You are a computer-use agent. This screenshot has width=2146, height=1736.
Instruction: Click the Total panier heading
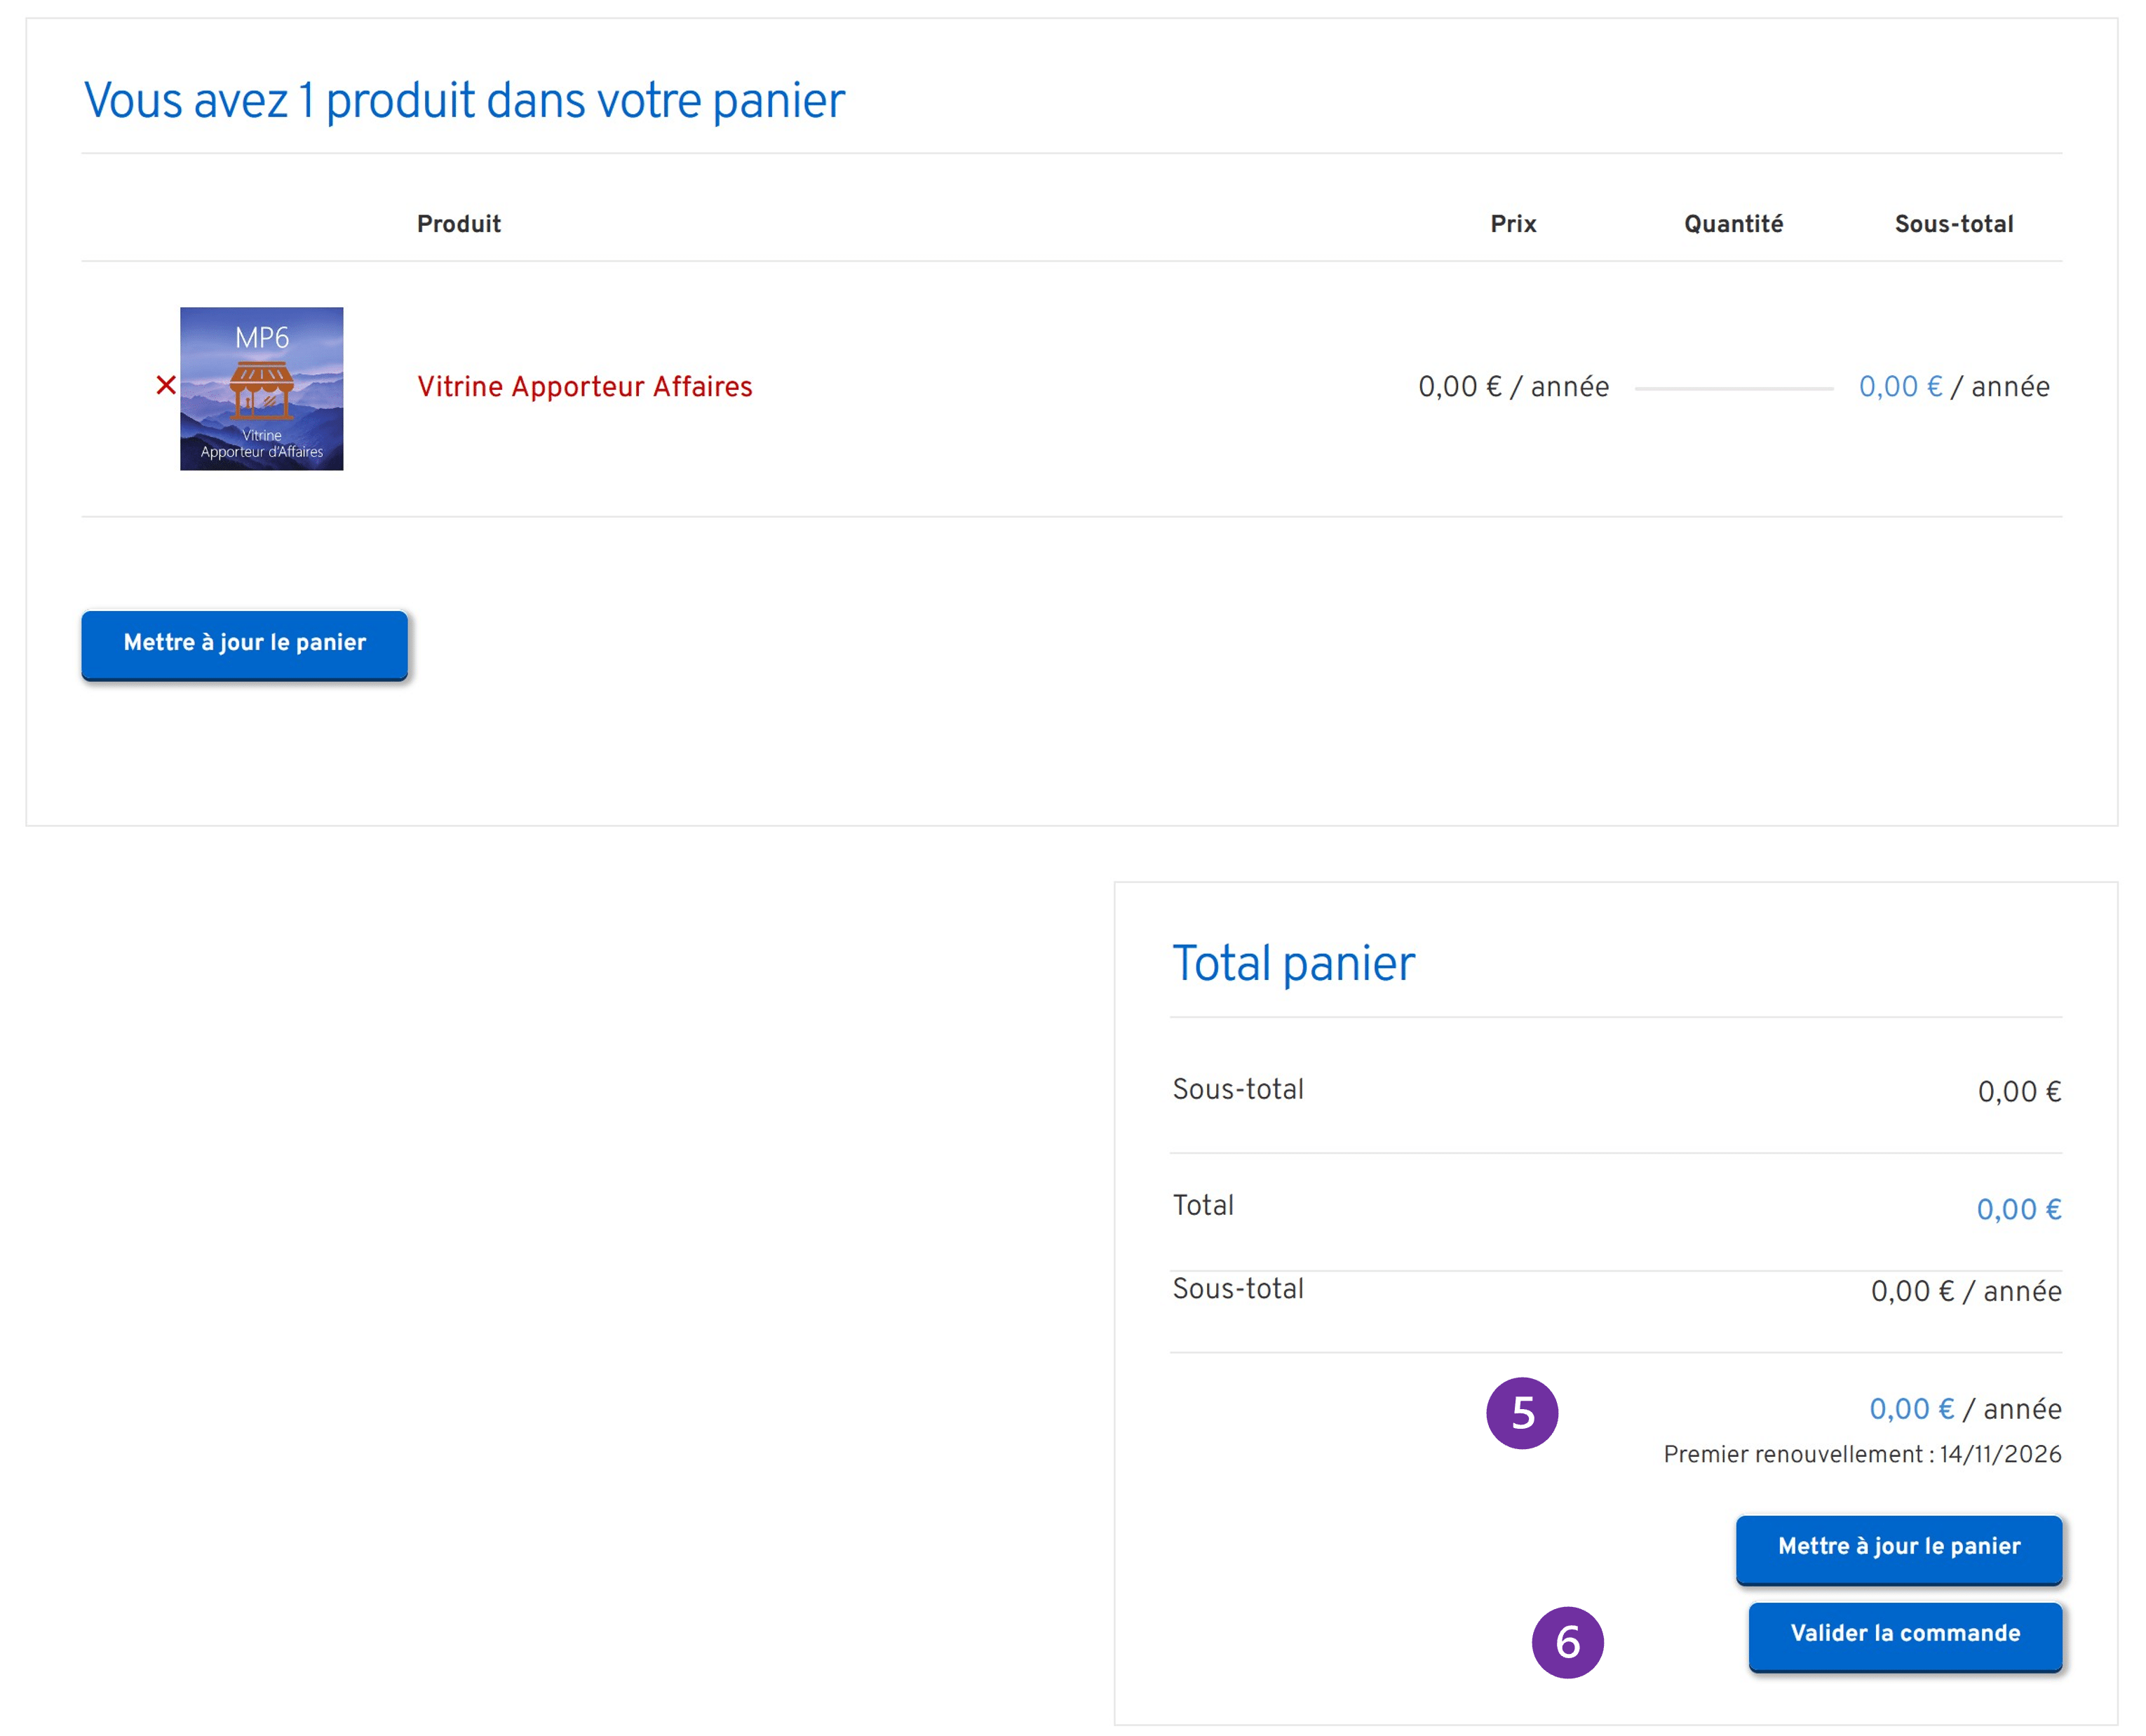point(1292,963)
